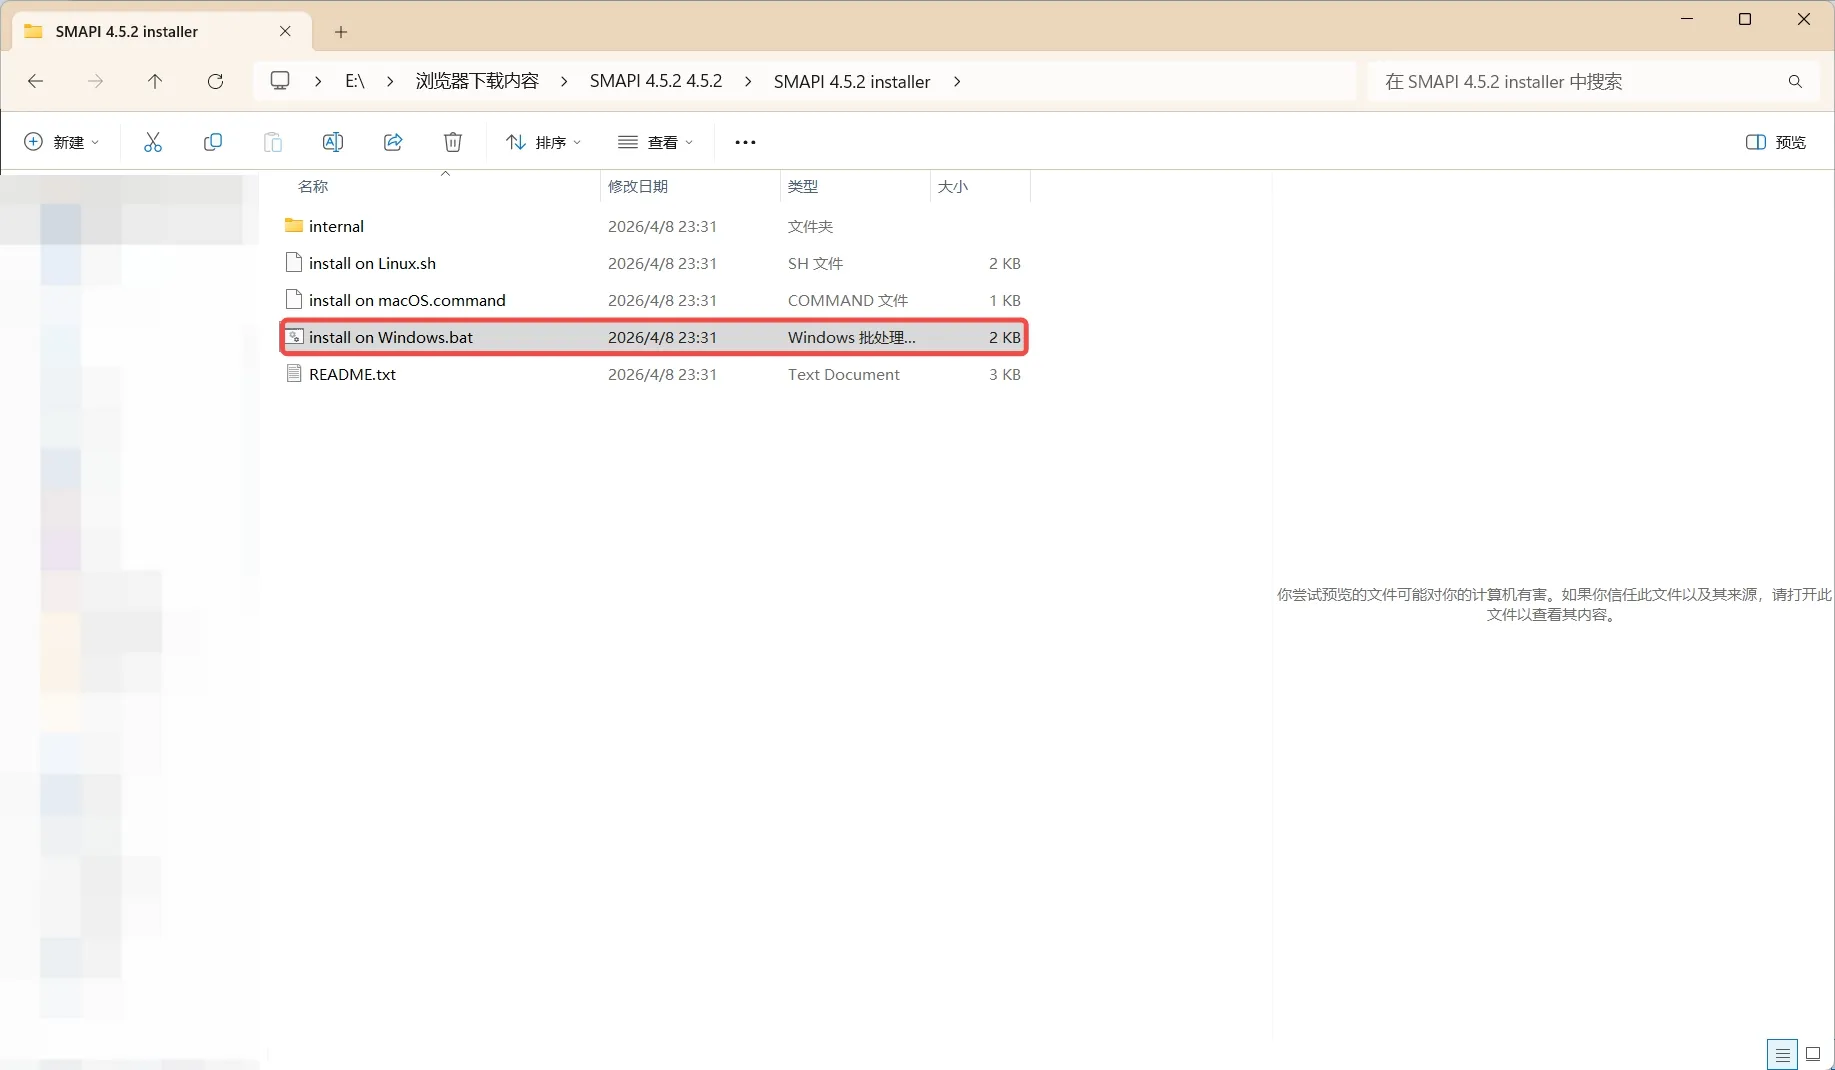Screen dimensions: 1835x1070
Task: Select the install on Windows.bat file name
Action: (x=391, y=337)
